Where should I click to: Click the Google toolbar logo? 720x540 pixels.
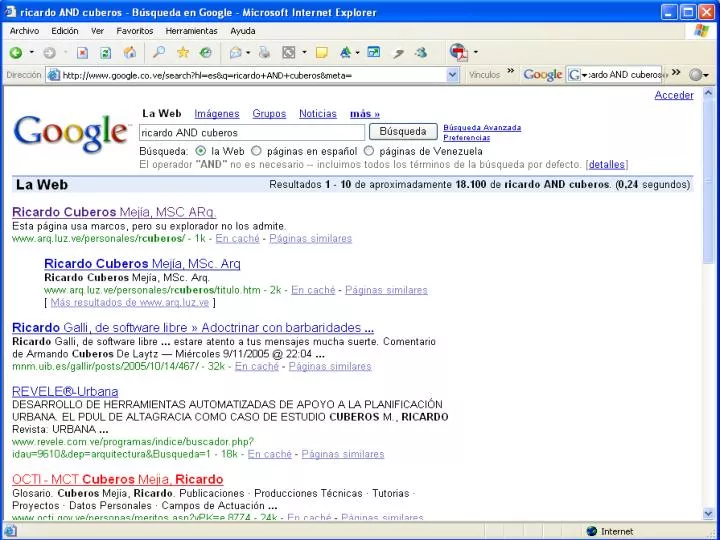pos(543,74)
